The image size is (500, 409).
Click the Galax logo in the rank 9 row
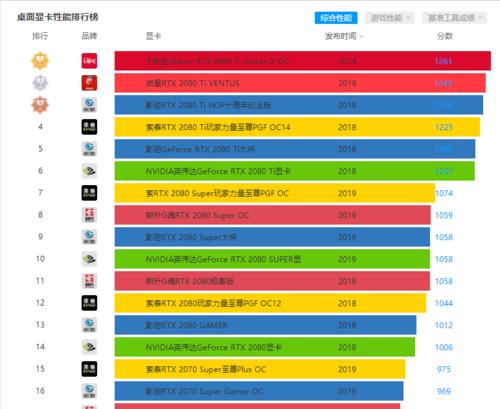(x=89, y=237)
